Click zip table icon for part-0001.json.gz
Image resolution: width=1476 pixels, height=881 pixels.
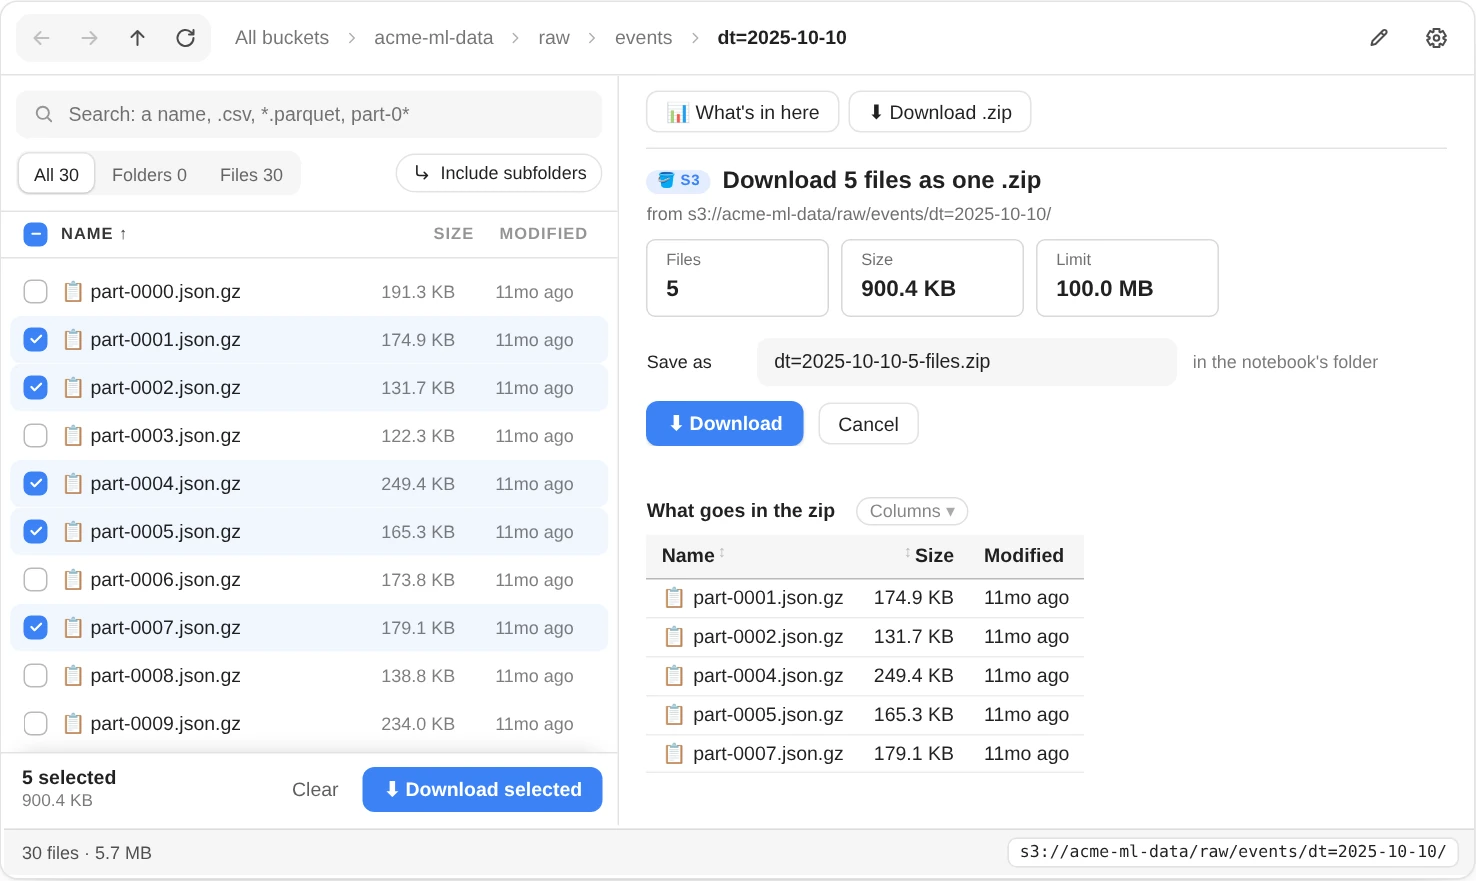pyautogui.click(x=675, y=598)
